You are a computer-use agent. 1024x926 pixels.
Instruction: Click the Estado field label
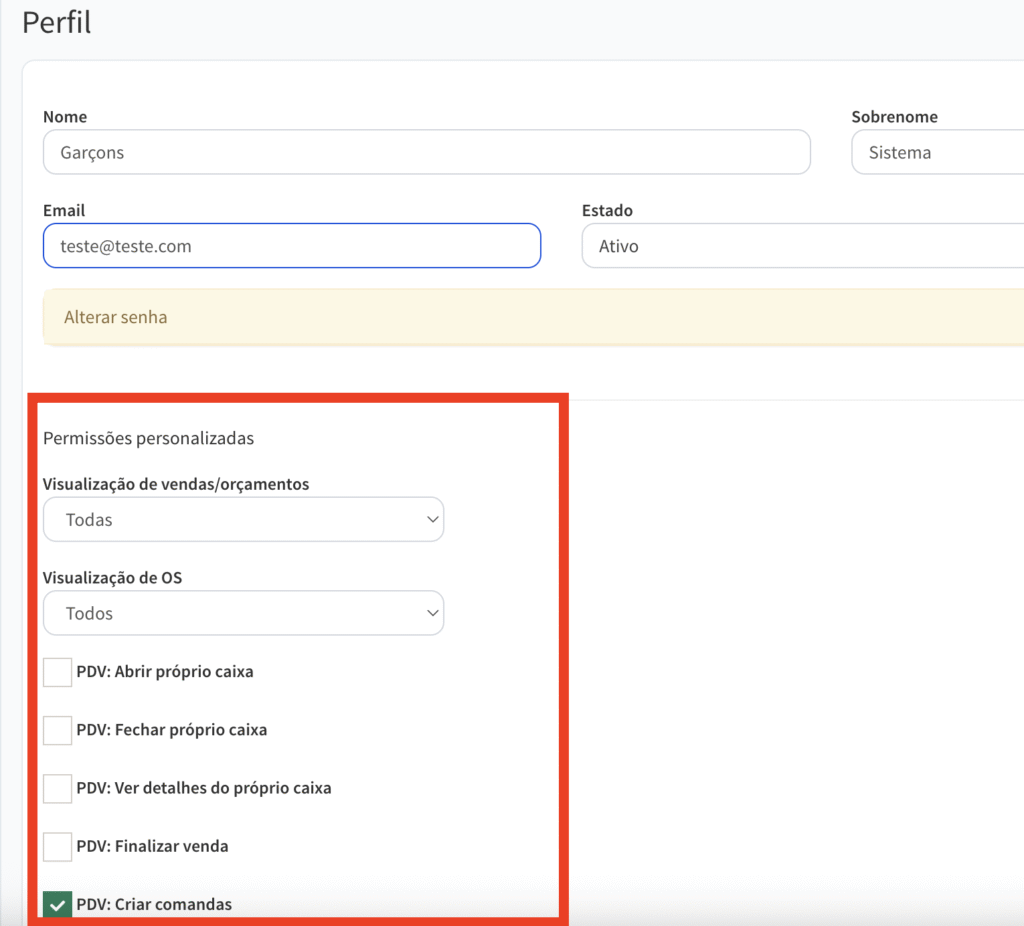pos(607,211)
